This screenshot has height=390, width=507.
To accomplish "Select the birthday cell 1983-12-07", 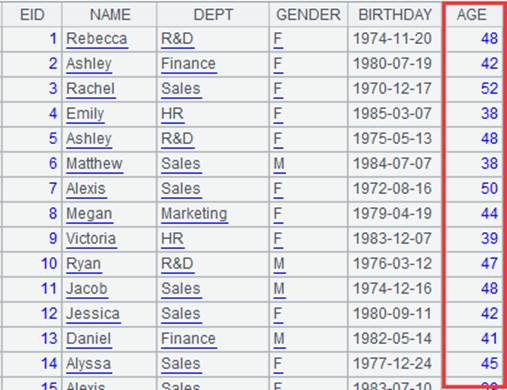I will click(392, 239).
